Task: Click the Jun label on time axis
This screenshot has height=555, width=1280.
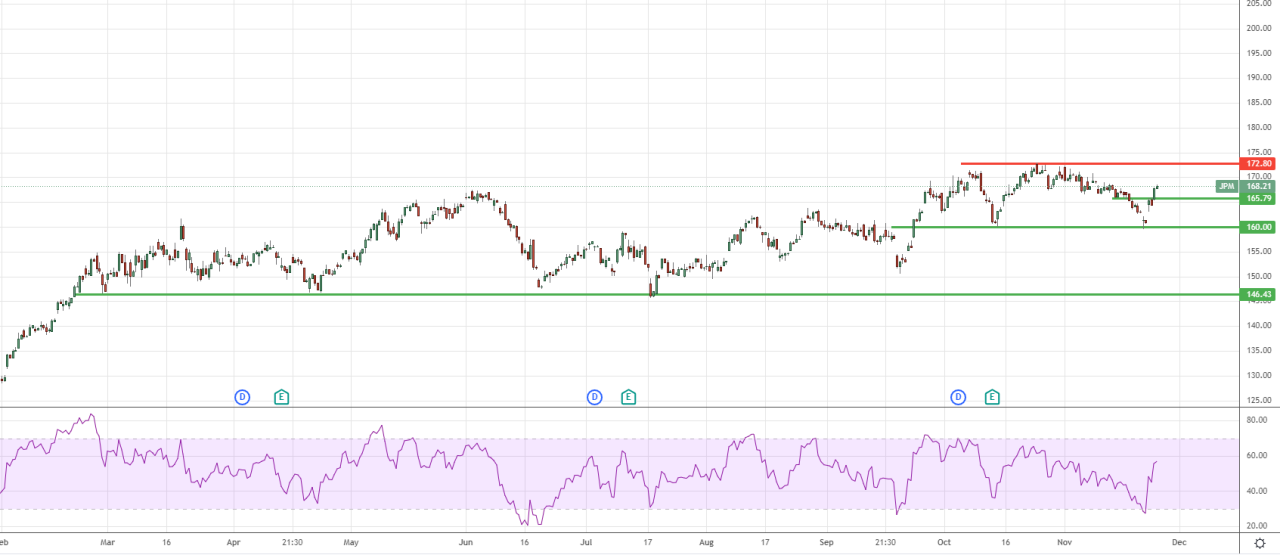Action: pyautogui.click(x=464, y=544)
